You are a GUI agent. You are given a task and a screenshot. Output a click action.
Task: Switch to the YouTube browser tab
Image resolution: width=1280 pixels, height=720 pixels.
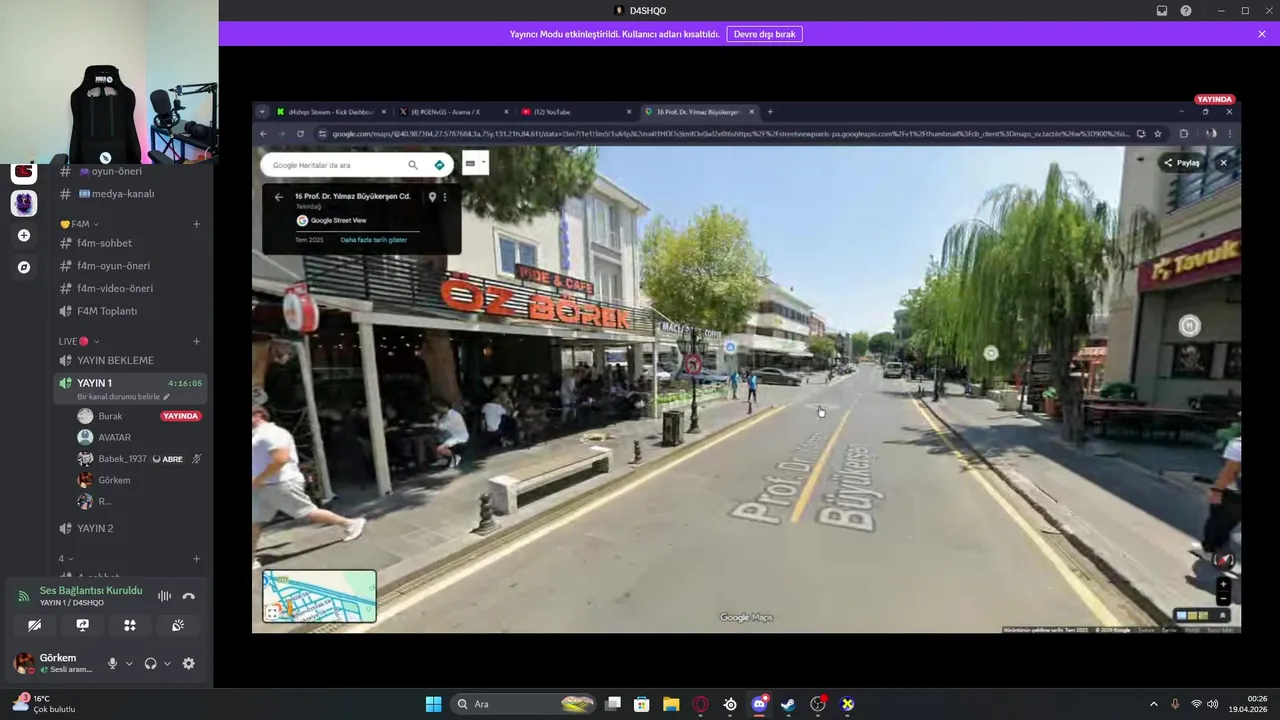575,112
